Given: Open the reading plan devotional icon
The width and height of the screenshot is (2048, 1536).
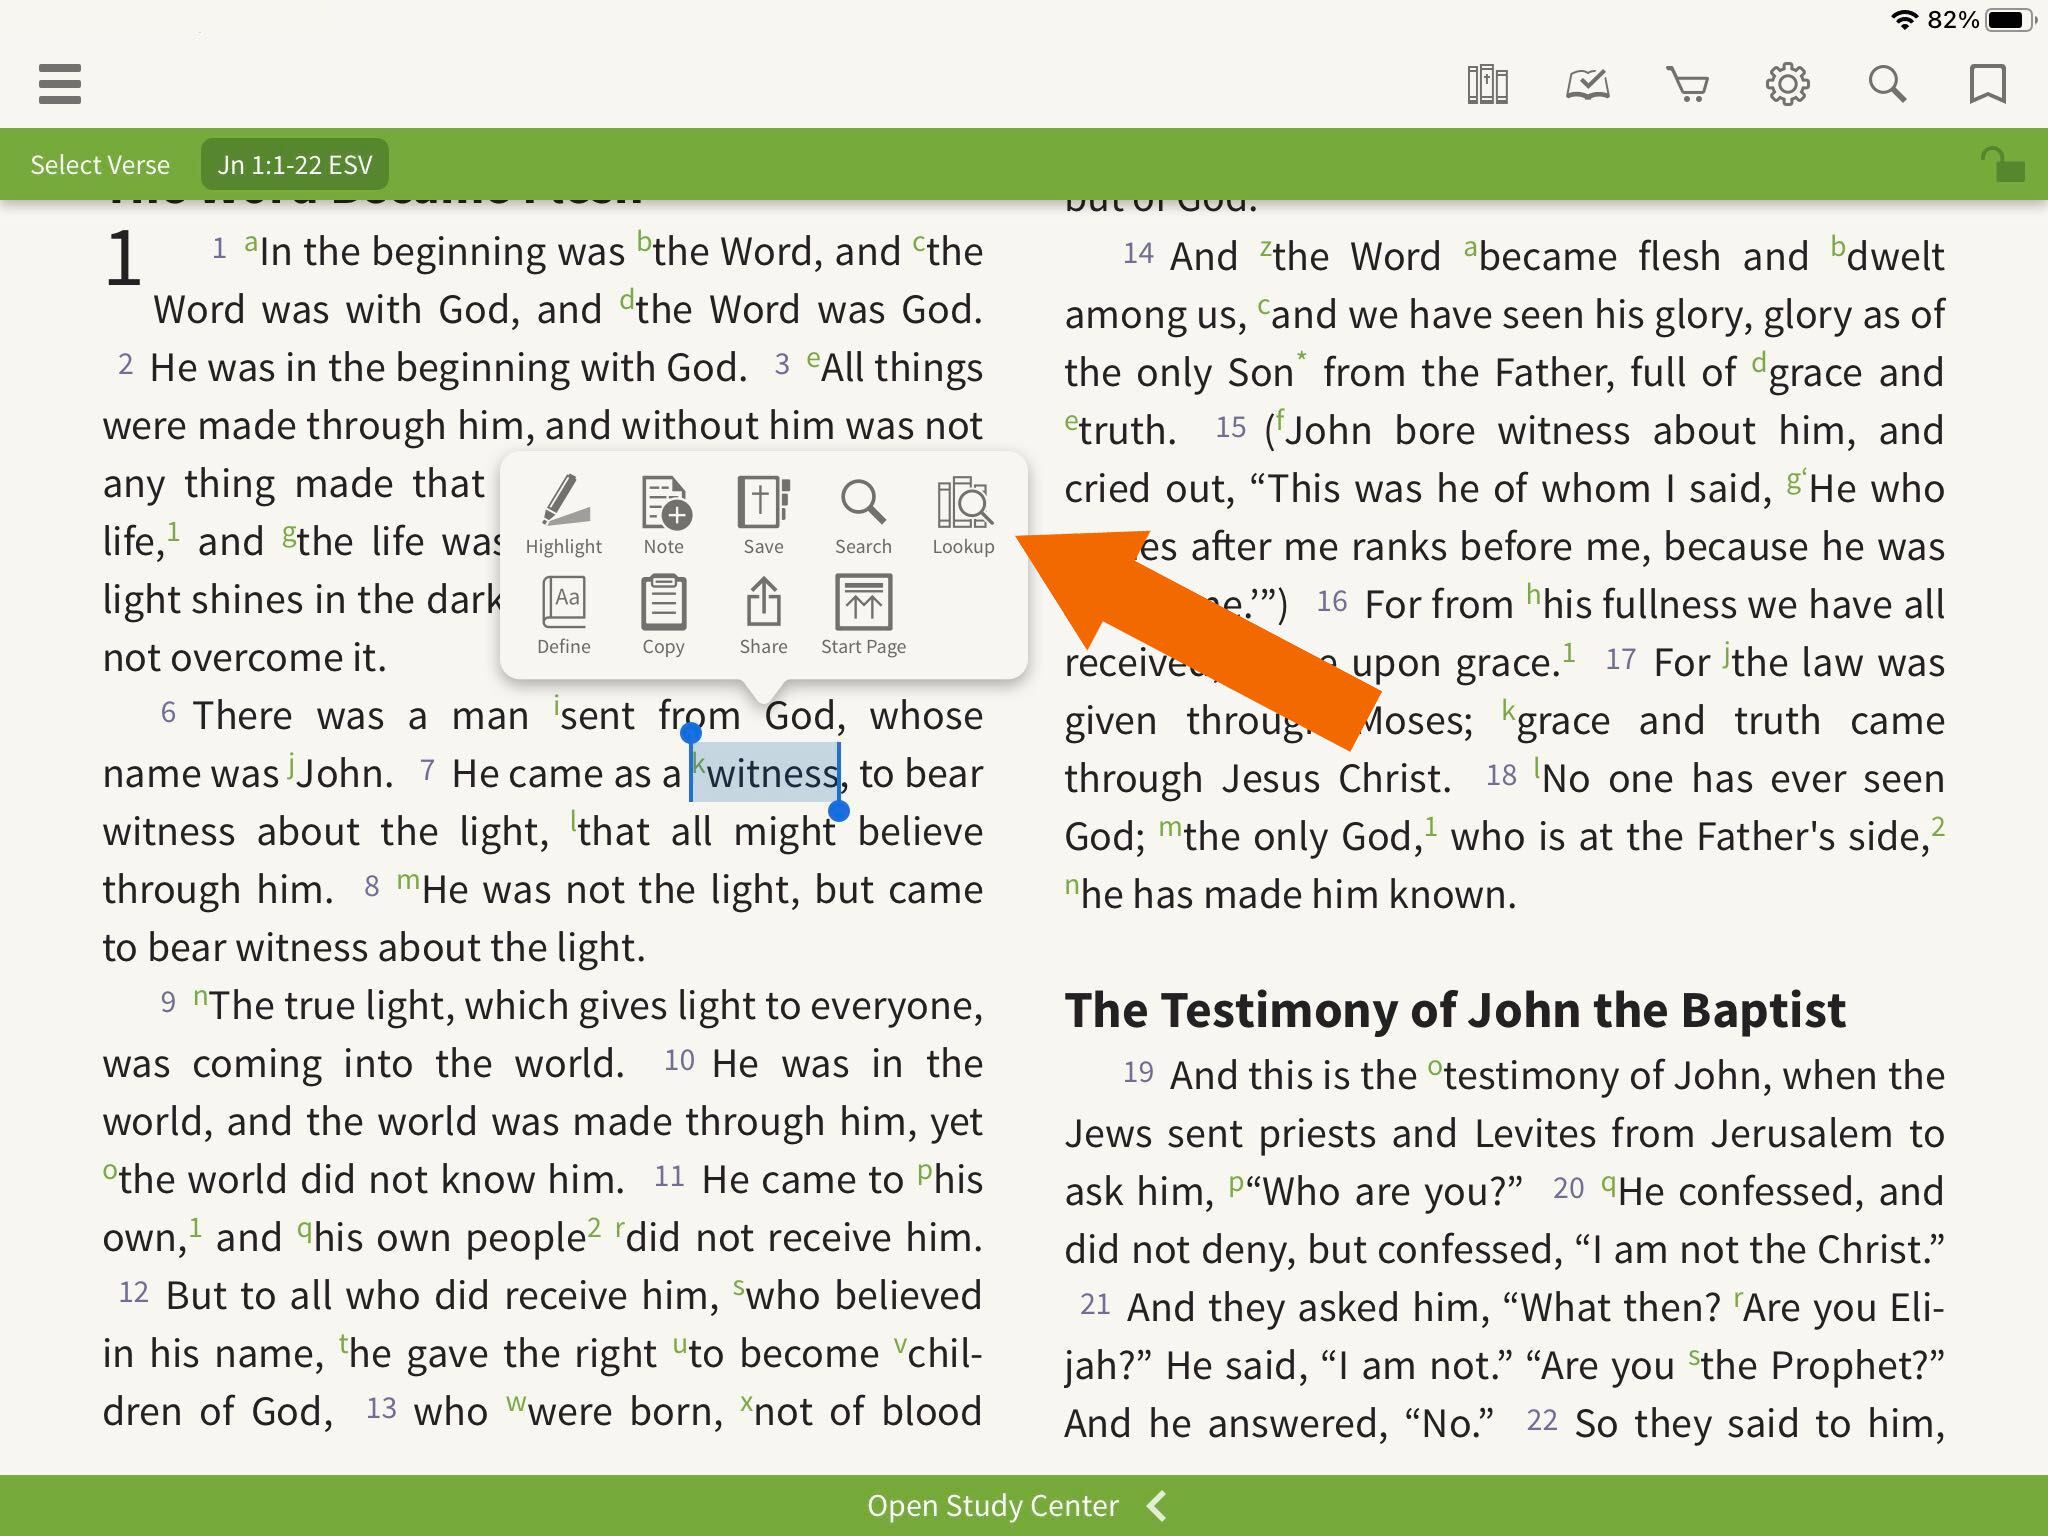Looking at the screenshot, I should point(1587,85).
